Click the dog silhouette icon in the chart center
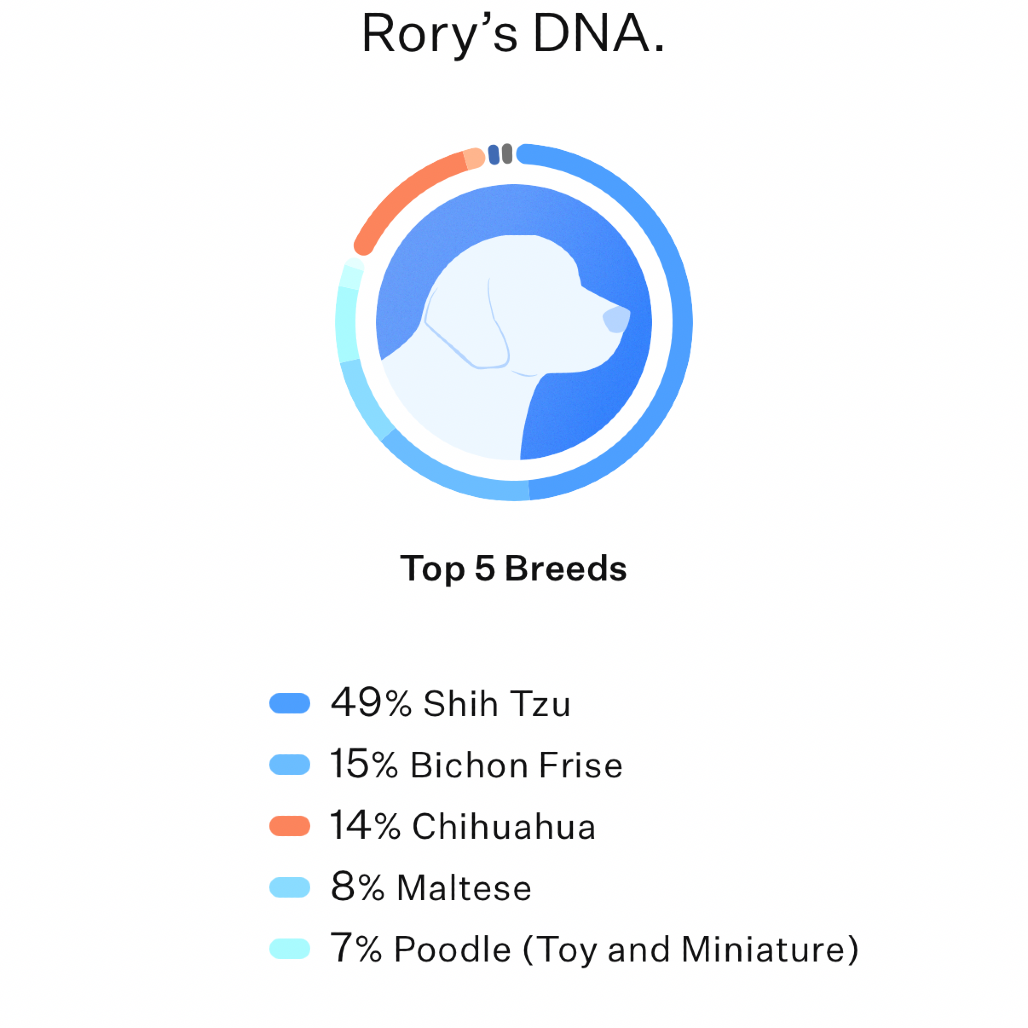The width and height of the screenshot is (1028, 1028). (x=514, y=322)
